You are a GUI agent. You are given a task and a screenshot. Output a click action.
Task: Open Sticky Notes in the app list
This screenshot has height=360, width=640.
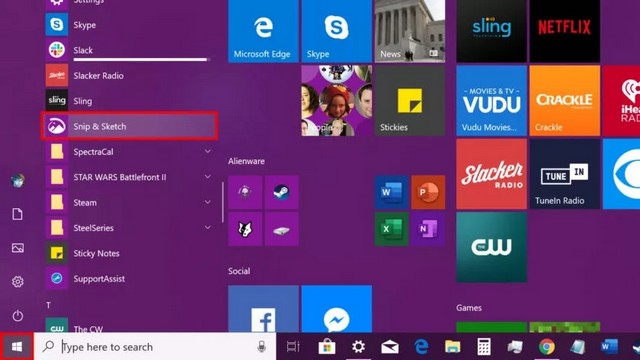pyautogui.click(x=129, y=253)
